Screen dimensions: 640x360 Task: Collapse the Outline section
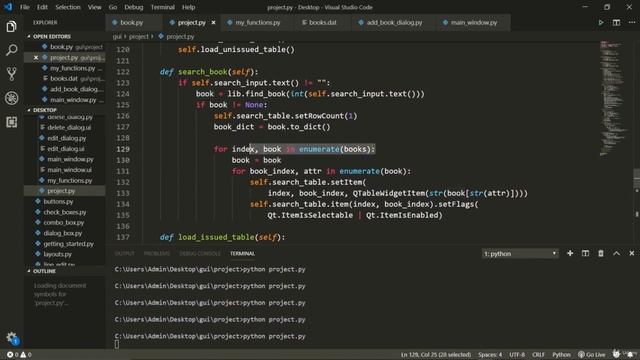[x=44, y=271]
